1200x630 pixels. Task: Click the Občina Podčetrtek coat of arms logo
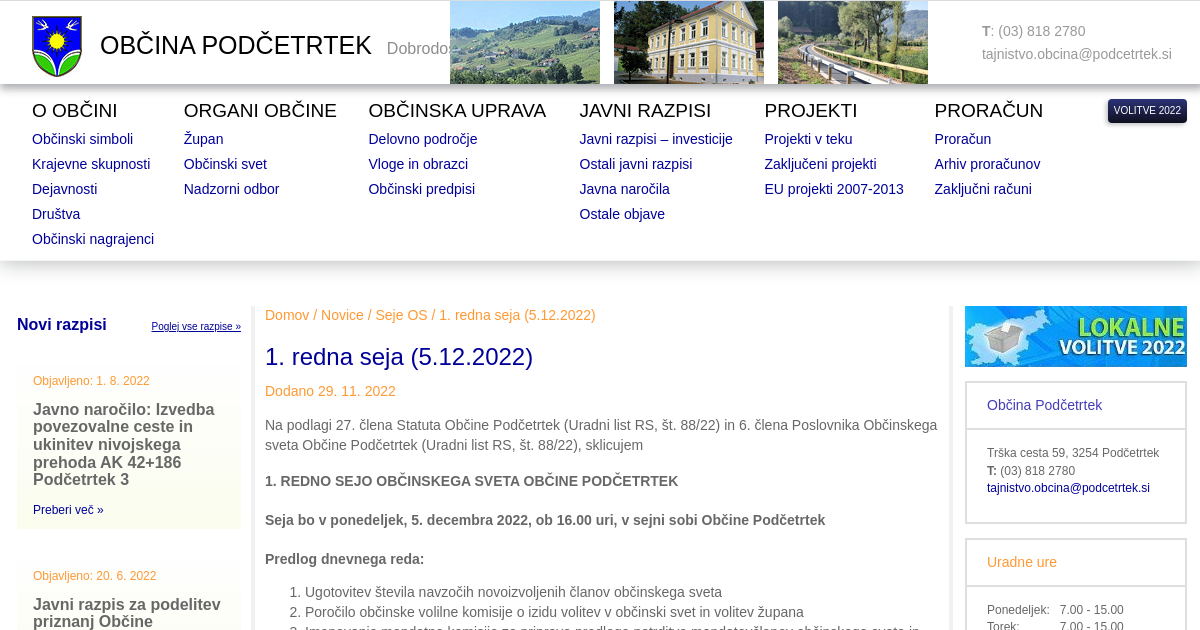57,46
